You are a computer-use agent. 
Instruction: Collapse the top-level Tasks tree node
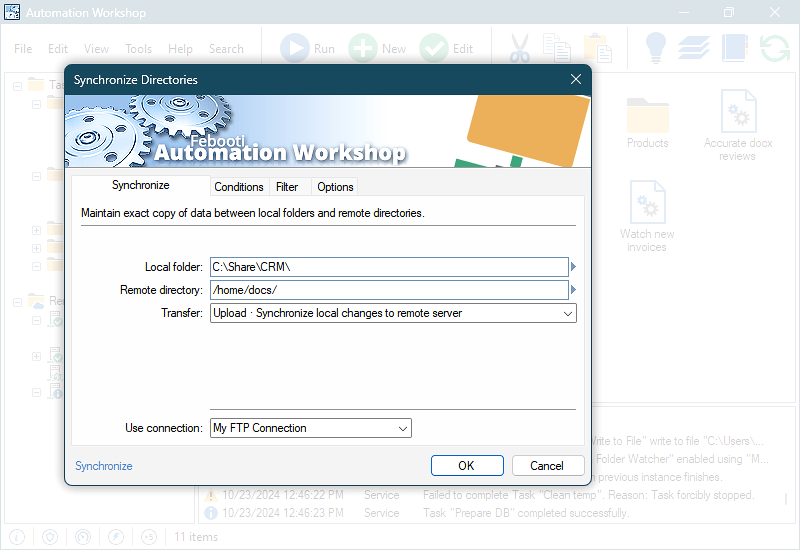17,86
